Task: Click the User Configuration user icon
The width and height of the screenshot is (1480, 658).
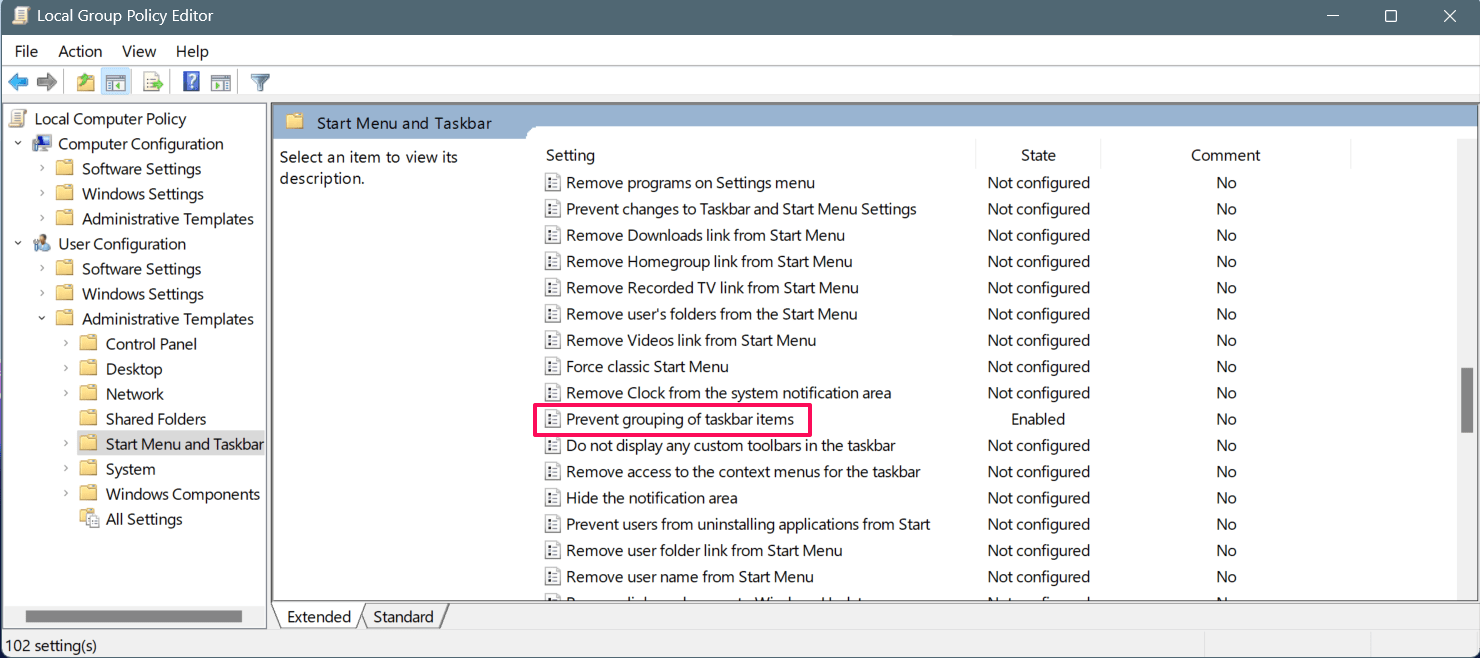Action: point(42,244)
